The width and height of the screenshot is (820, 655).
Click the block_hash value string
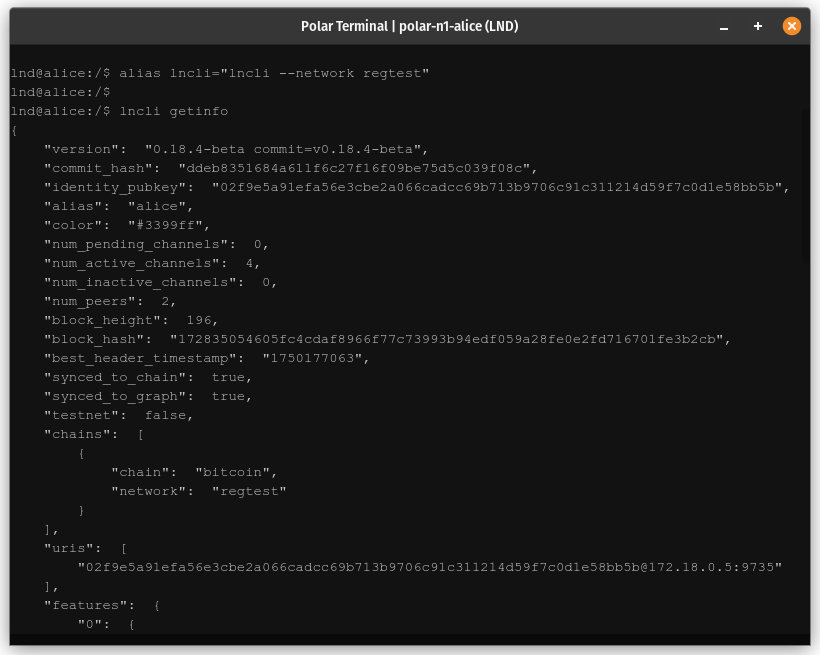pyautogui.click(x=449, y=339)
